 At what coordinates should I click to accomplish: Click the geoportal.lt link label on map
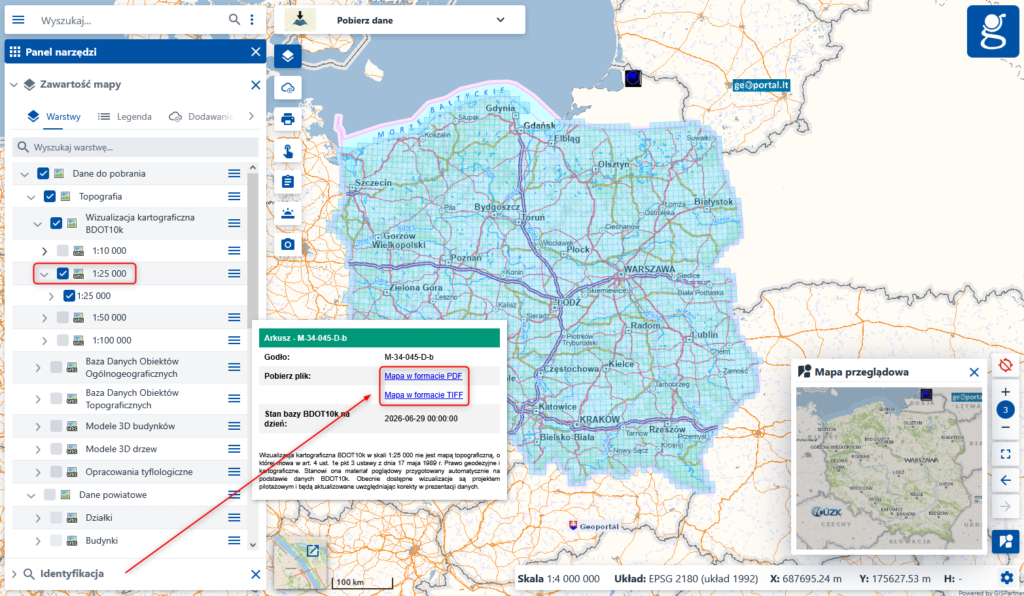tap(761, 85)
